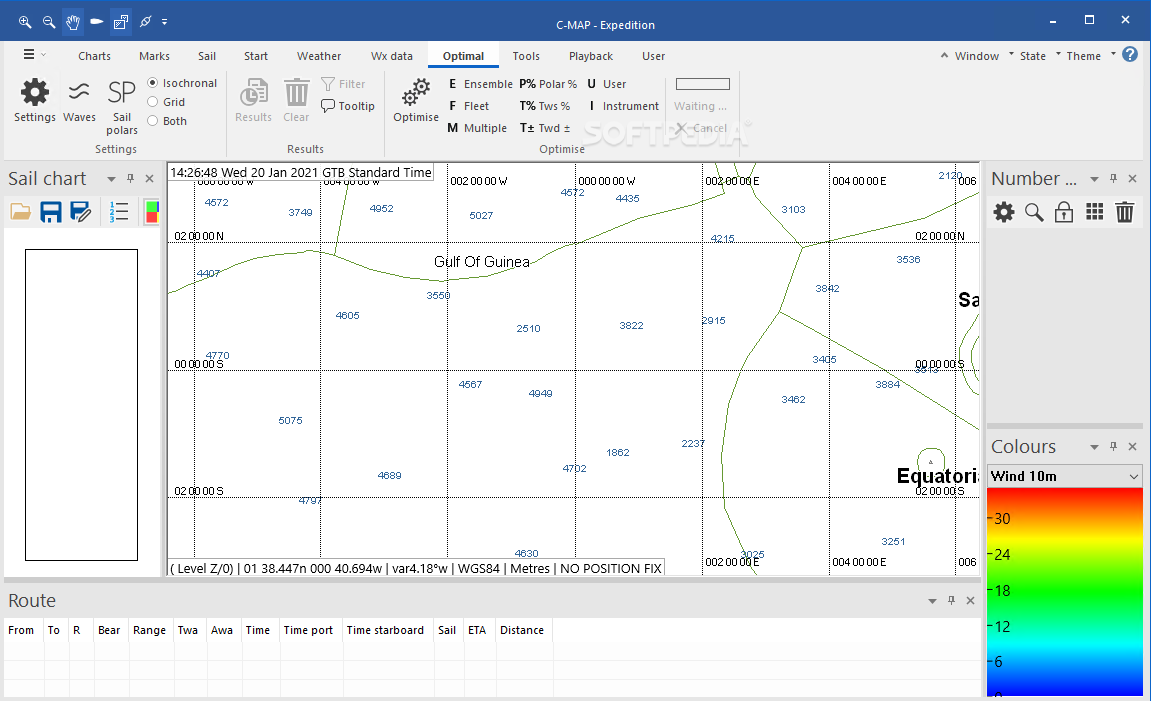Click grid icon in Number panel

tap(1094, 212)
